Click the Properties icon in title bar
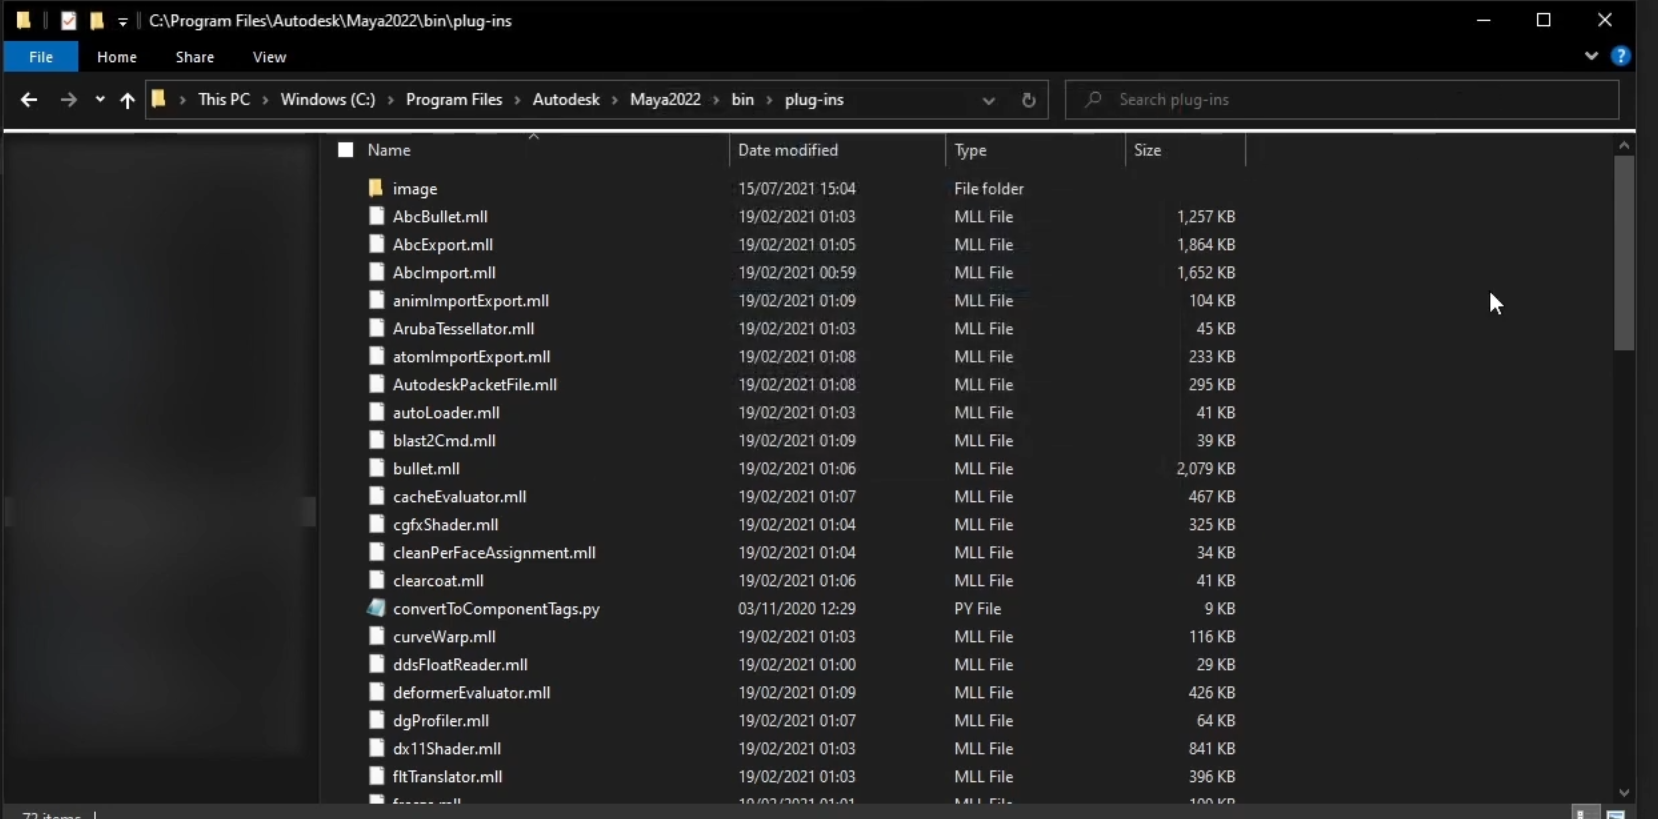 coord(68,21)
